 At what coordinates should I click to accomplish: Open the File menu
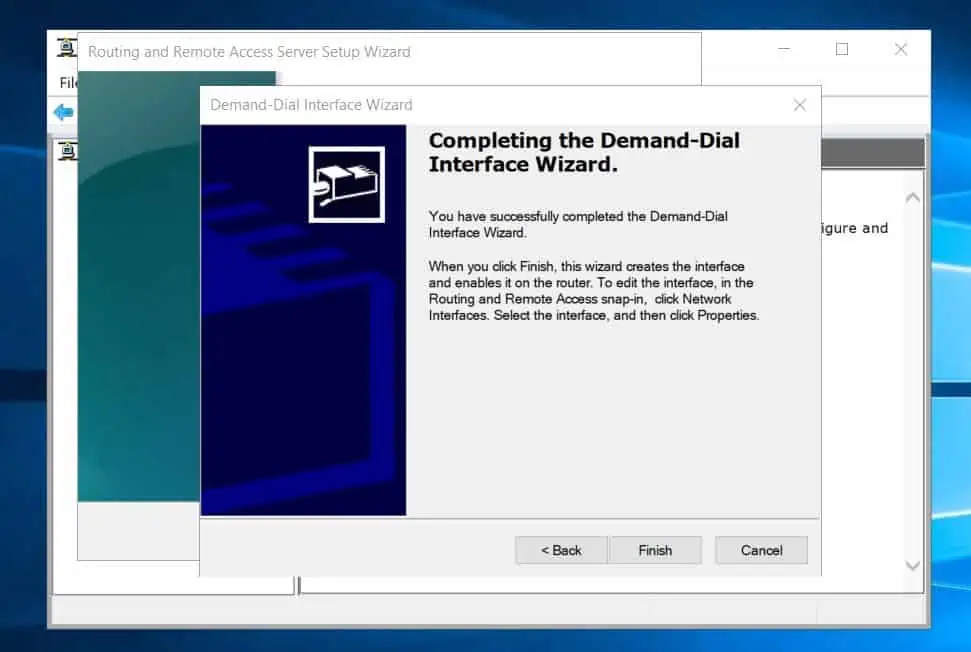click(67, 83)
